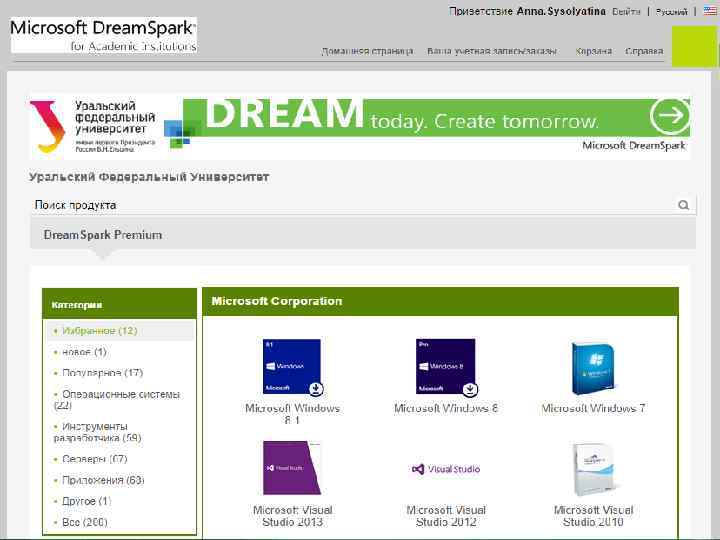Click the Microsoft Windows 7 title link
Screen dimensions: 720x540
(593, 408)
